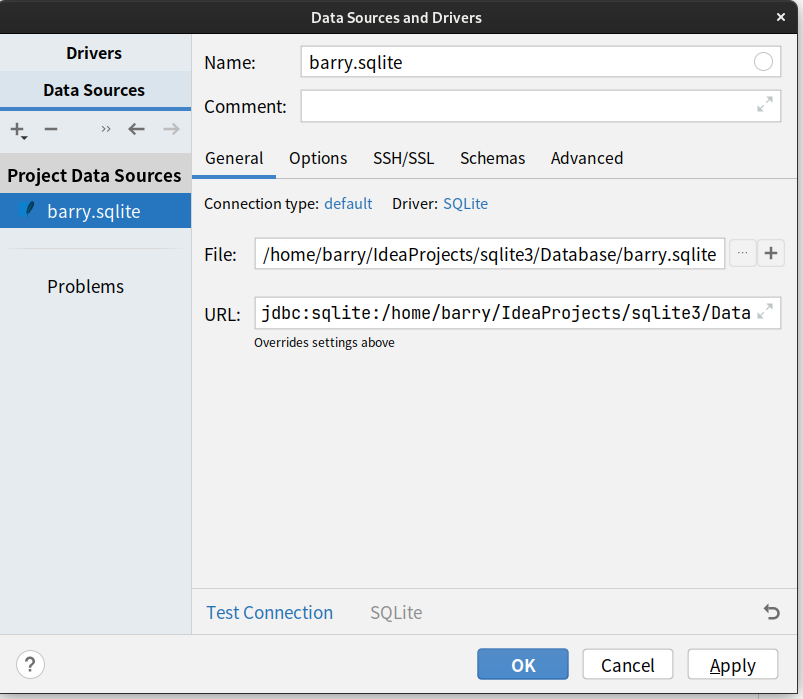Switch to the Options tab

tap(318, 158)
